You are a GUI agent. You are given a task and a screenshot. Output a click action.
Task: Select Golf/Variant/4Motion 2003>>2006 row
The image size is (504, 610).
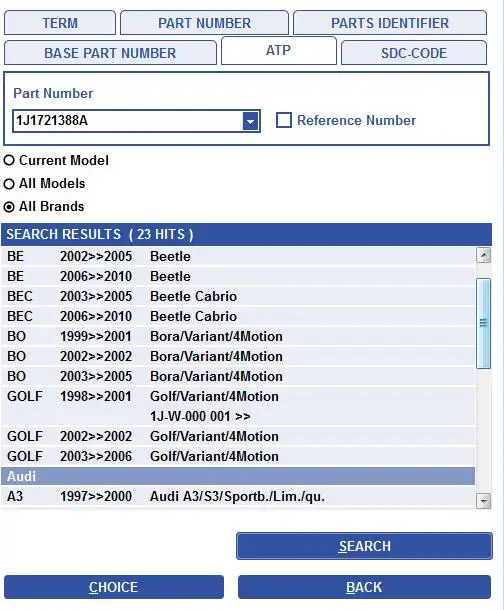point(238,456)
